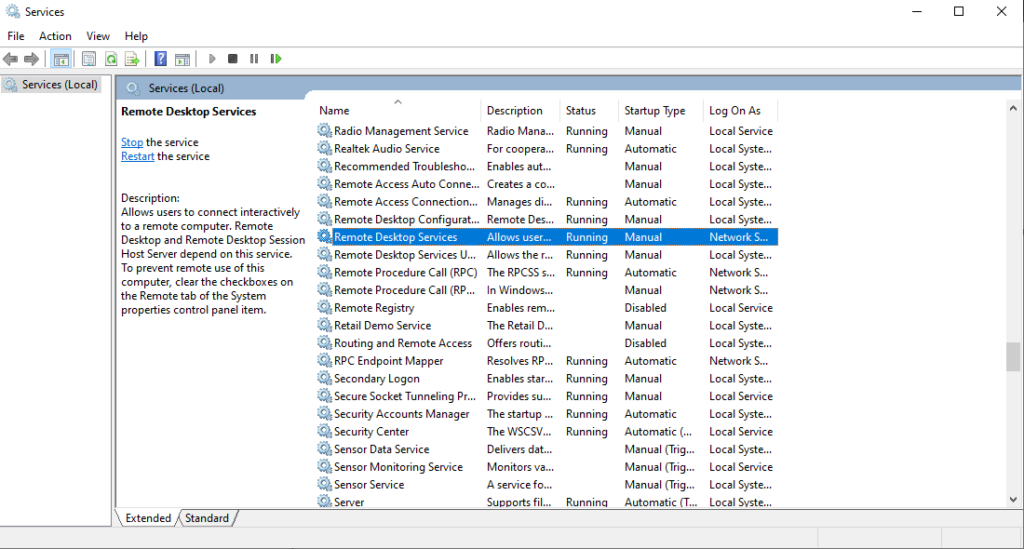
Task: Click the Show/Hide Console Tree toolbar icon
Action: click(61, 59)
